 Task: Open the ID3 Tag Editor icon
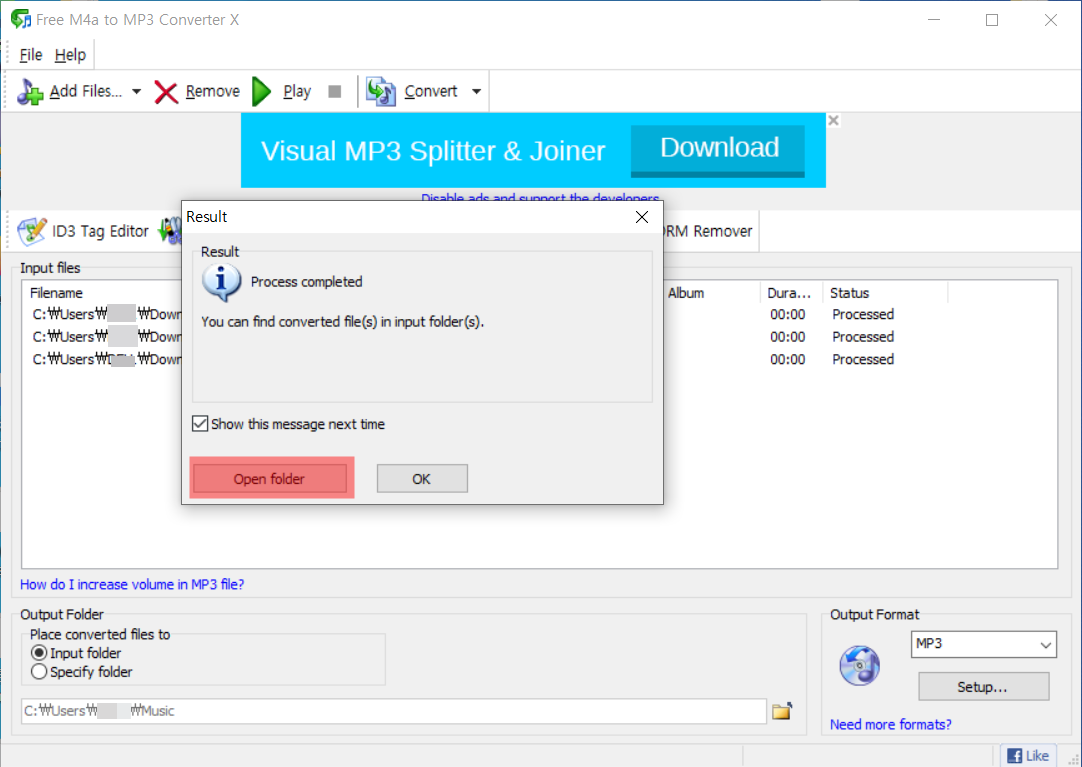point(32,231)
